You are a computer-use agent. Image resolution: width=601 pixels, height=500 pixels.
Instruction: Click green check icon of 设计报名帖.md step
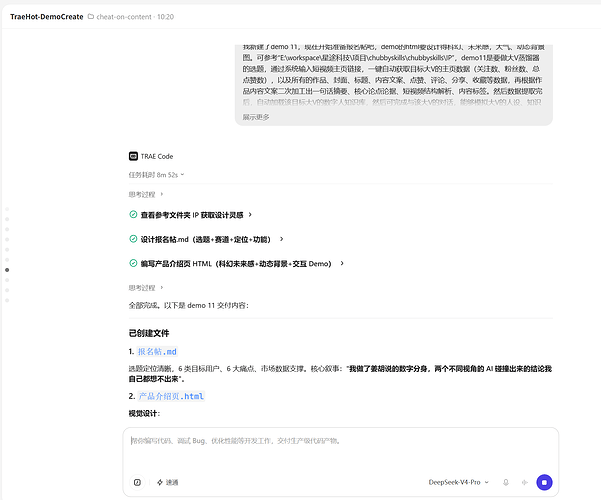point(133,239)
